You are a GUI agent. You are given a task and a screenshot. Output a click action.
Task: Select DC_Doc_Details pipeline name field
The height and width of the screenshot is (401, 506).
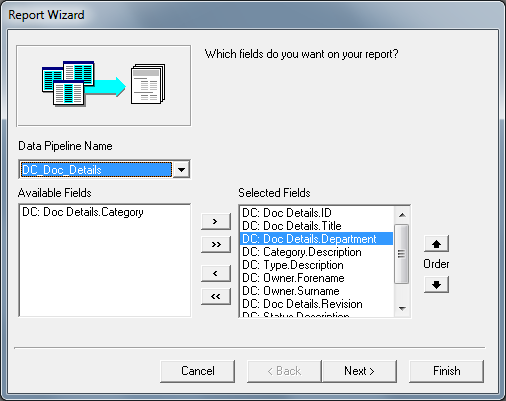[x=96, y=169]
